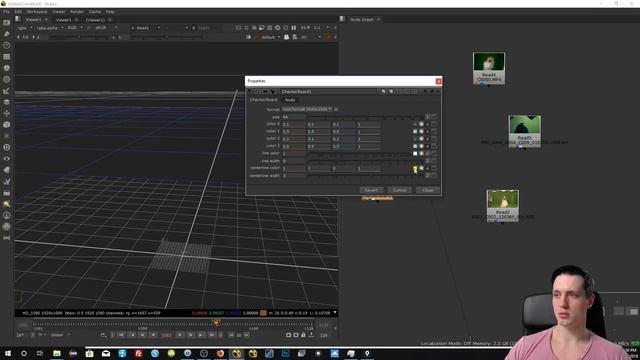
Task: Open FileZilla from the taskbar
Action: point(138,353)
